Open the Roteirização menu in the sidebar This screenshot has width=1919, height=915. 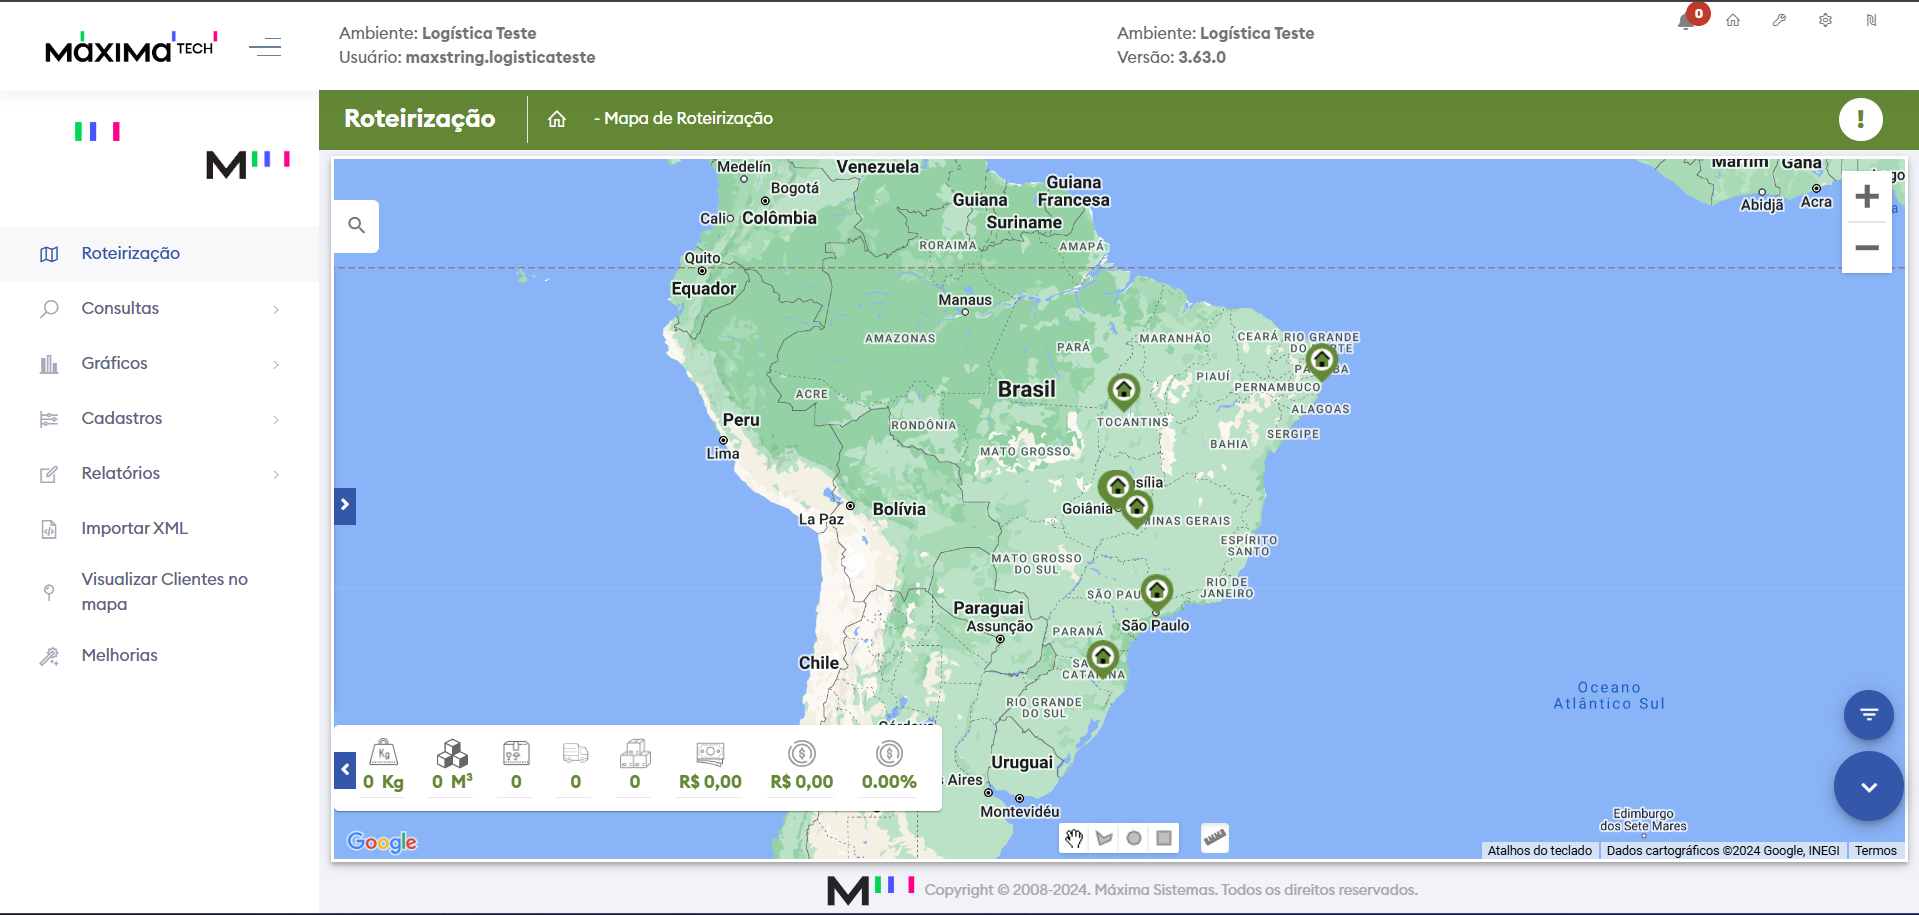(x=159, y=254)
